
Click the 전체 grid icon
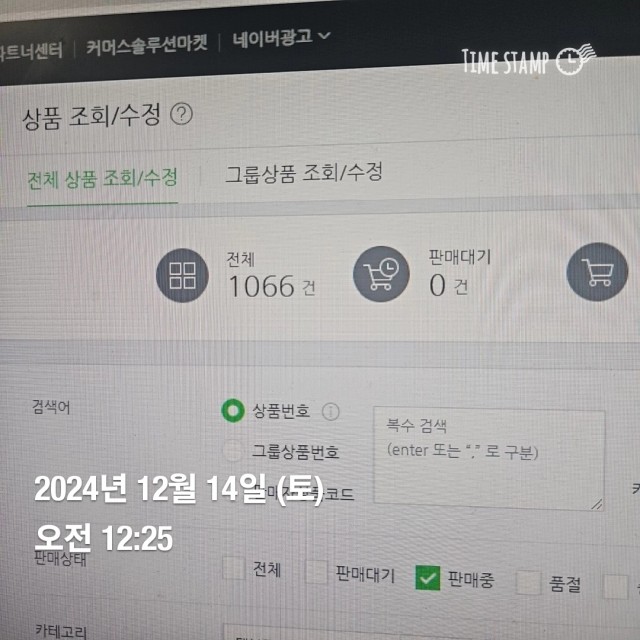pyautogui.click(x=182, y=276)
